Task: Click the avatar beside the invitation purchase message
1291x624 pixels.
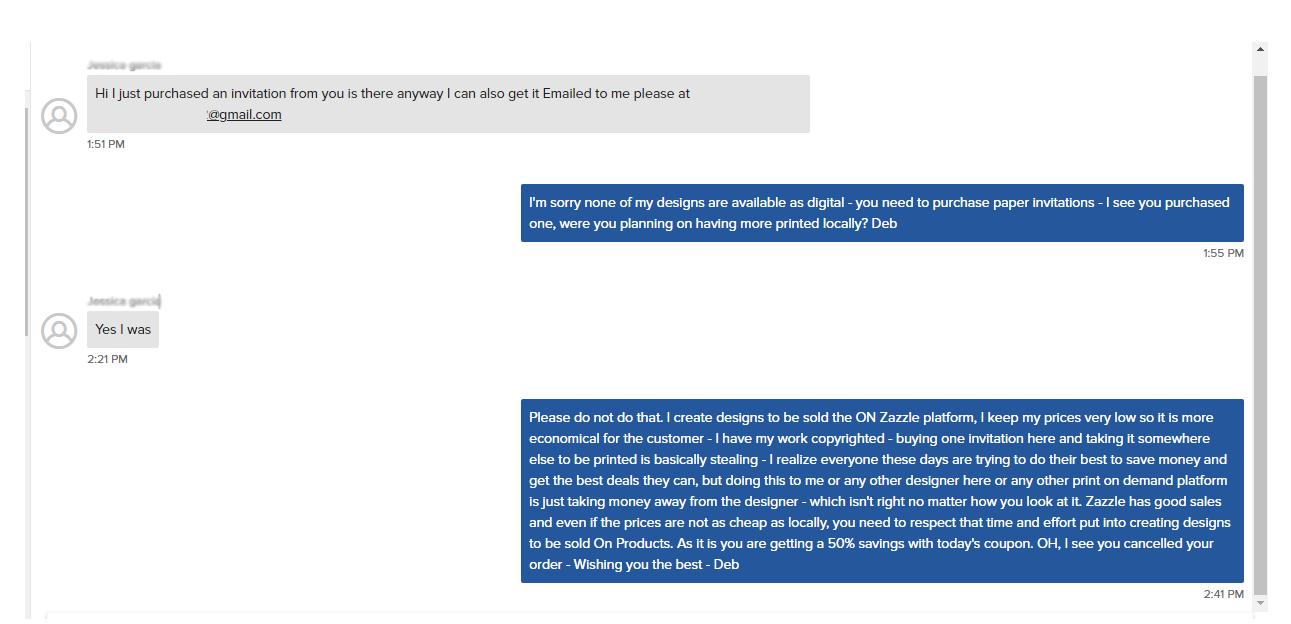Action: click(59, 115)
